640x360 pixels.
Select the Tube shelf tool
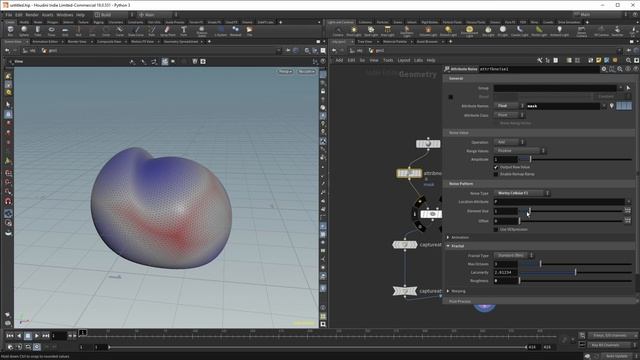click(38, 31)
